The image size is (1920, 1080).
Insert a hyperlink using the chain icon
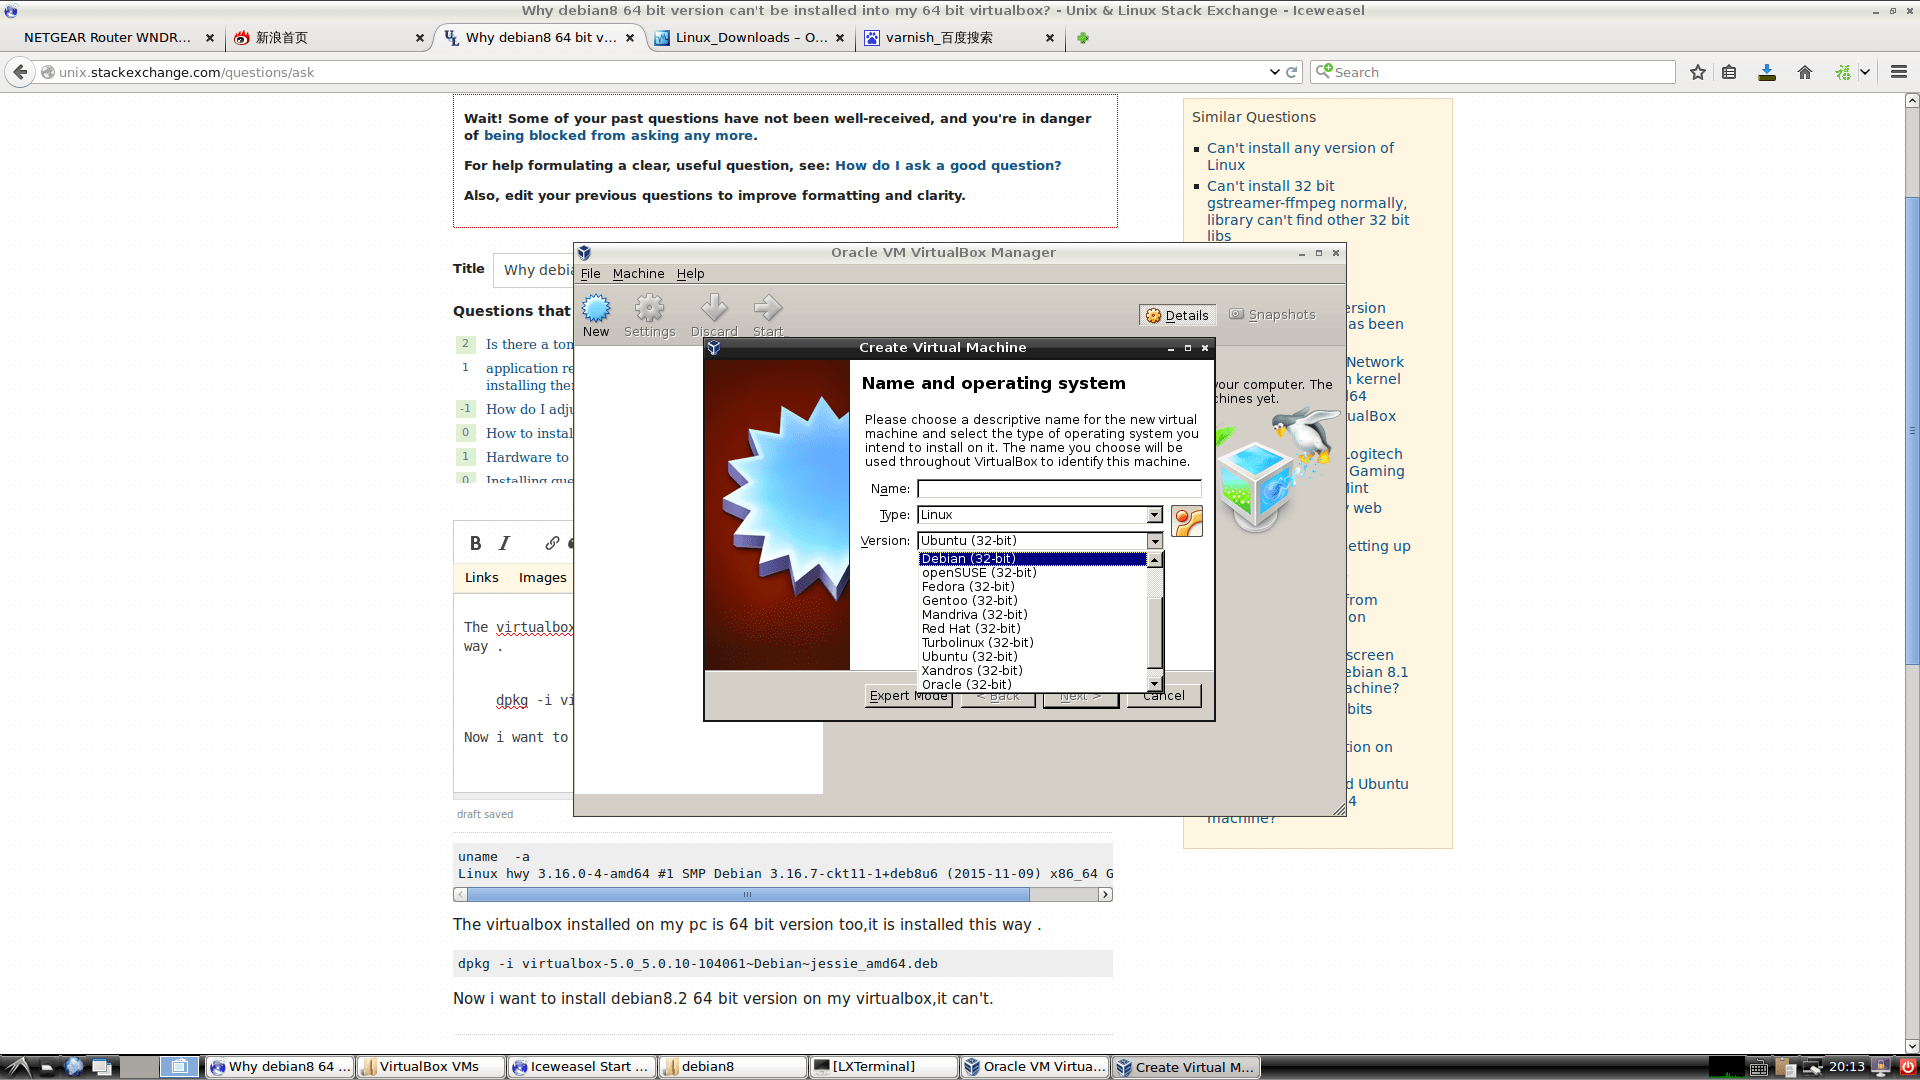(551, 543)
